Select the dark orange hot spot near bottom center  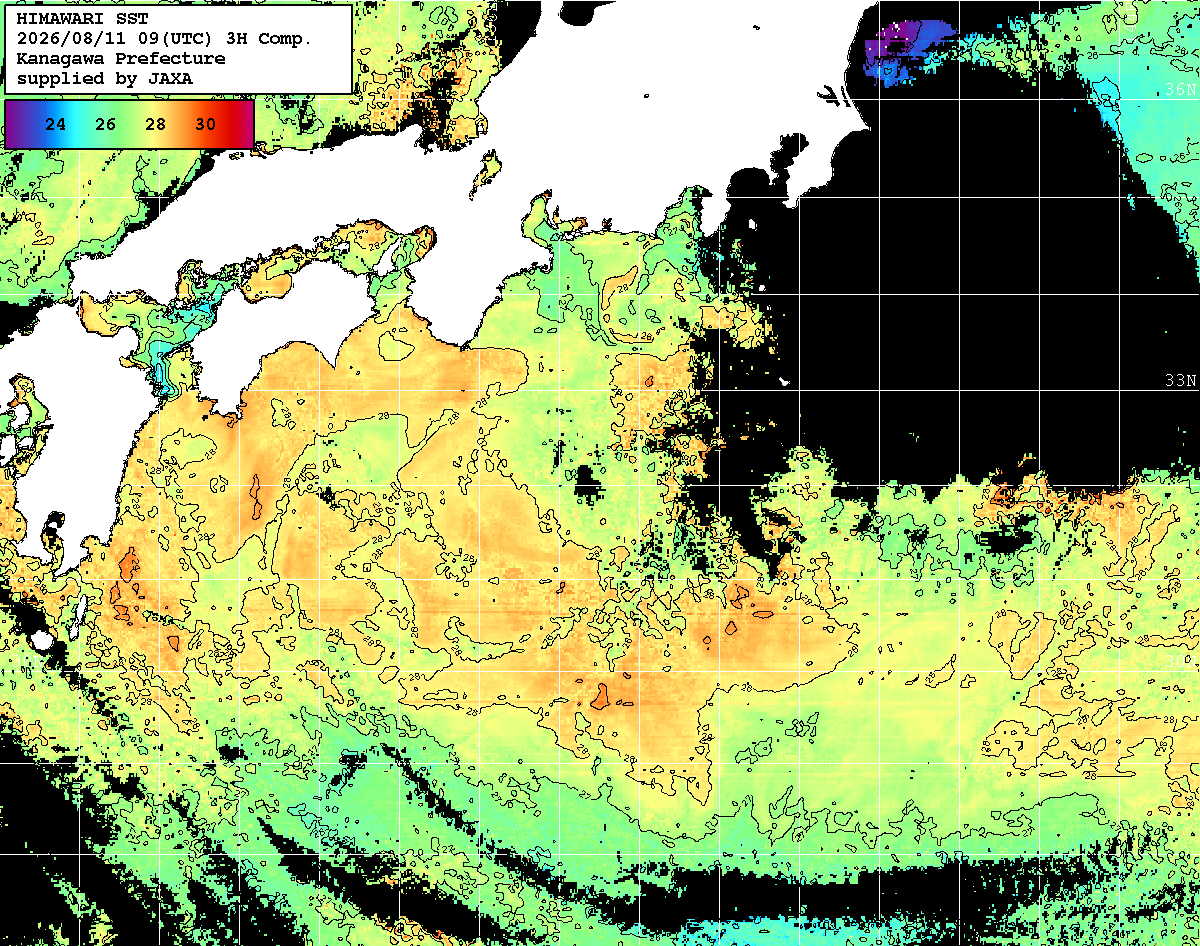pyautogui.click(x=602, y=696)
